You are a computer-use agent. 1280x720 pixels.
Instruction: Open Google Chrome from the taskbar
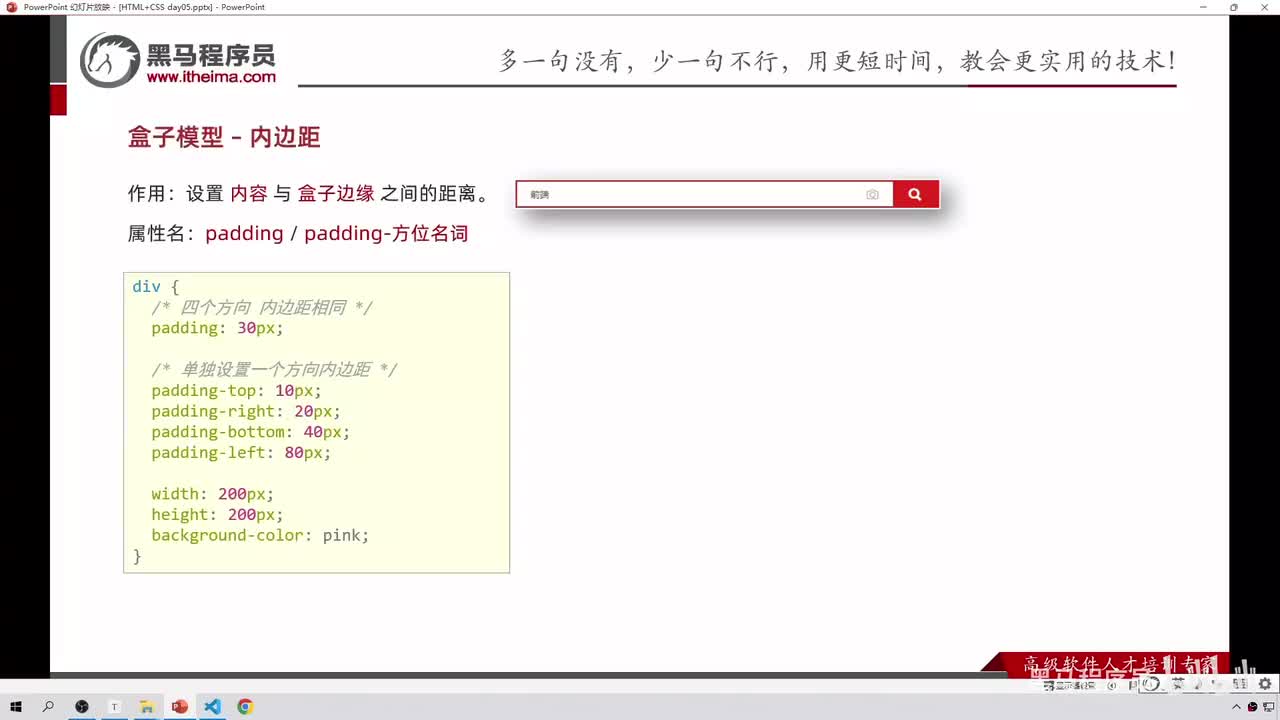click(x=245, y=707)
